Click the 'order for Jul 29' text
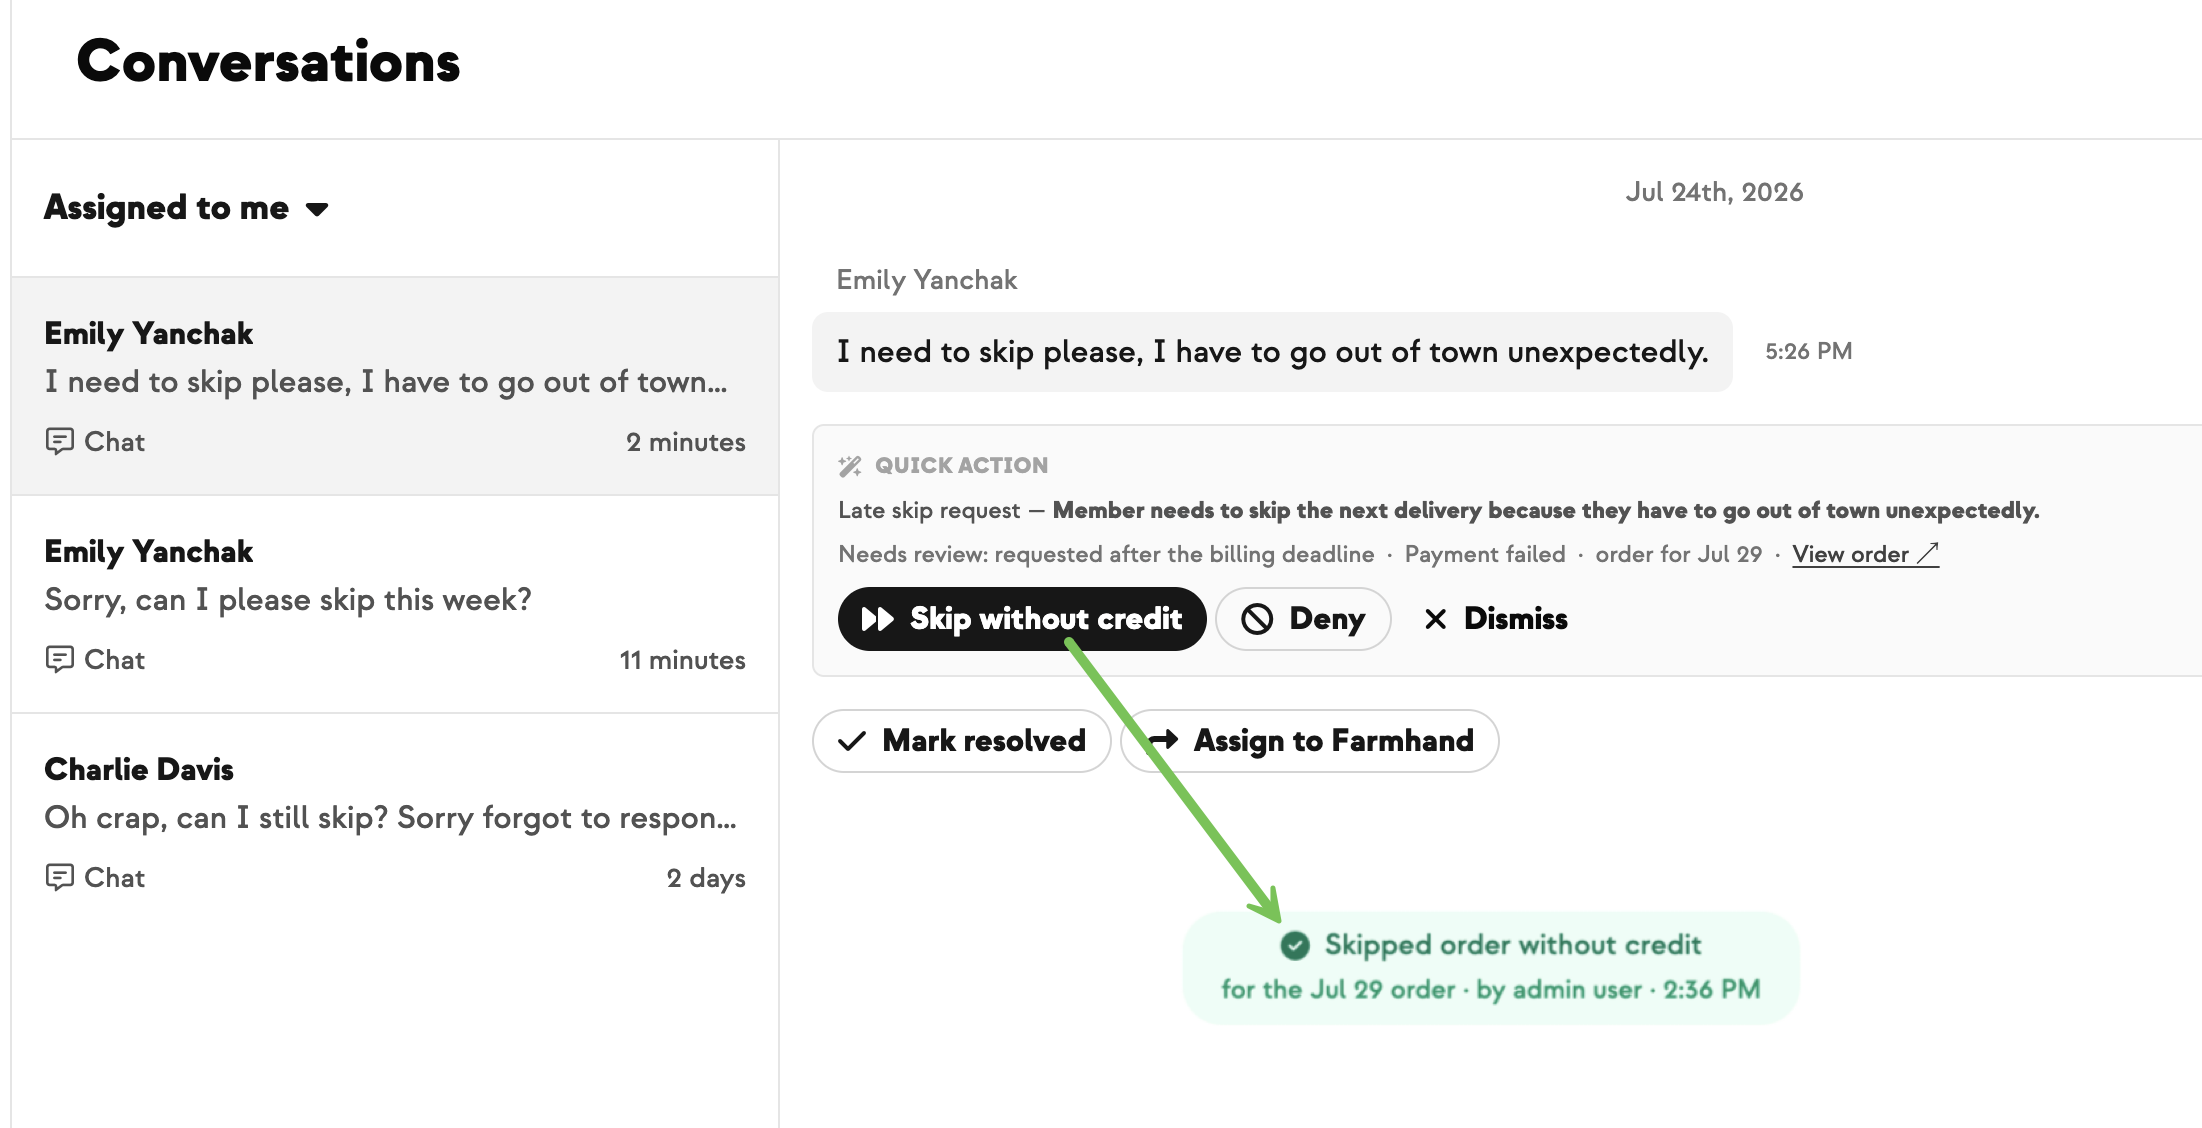The height and width of the screenshot is (1128, 2202). (x=1679, y=554)
